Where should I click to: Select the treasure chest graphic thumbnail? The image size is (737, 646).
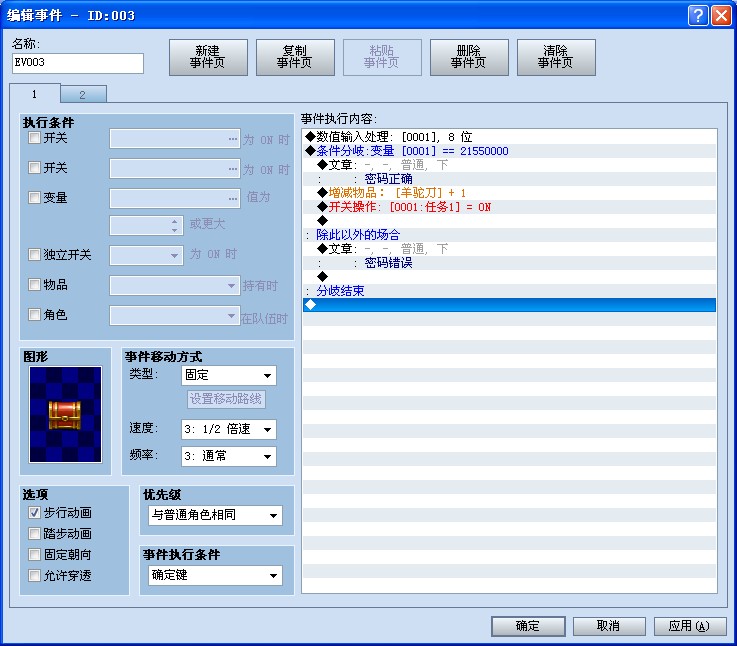point(65,414)
